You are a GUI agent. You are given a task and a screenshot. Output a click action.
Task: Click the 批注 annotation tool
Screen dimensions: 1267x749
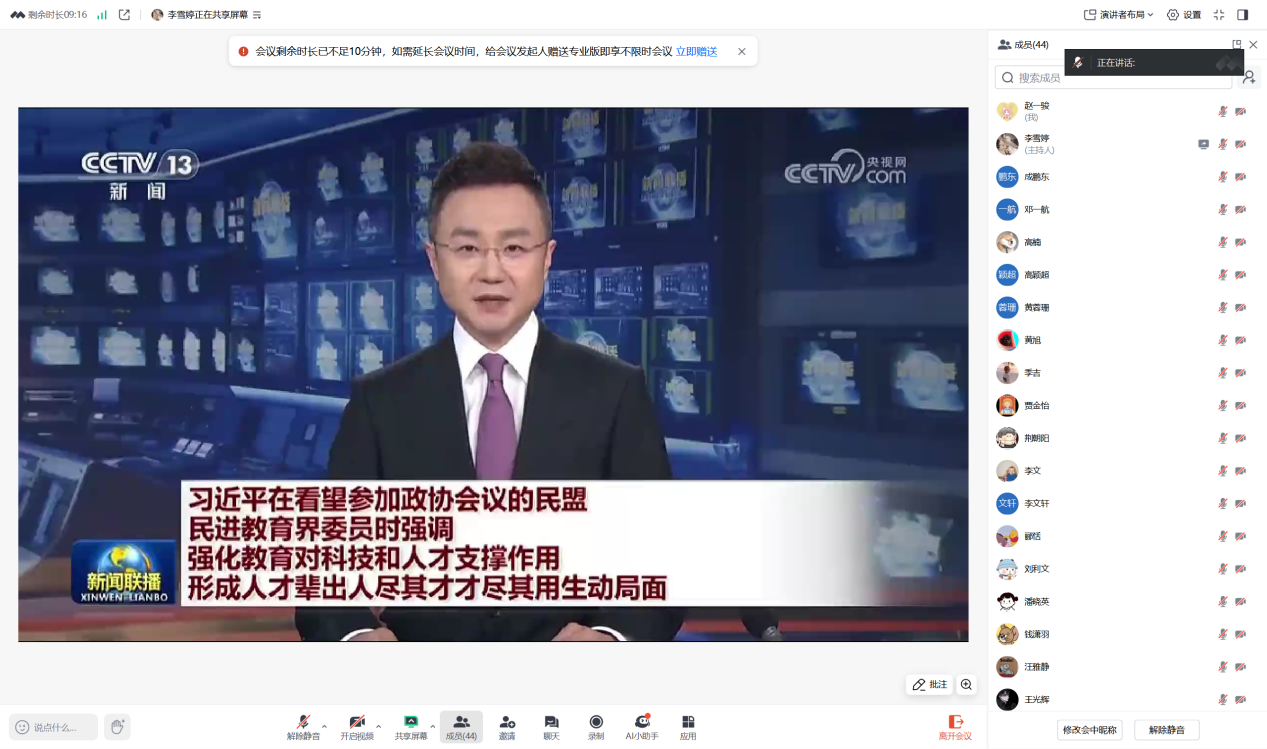point(929,685)
